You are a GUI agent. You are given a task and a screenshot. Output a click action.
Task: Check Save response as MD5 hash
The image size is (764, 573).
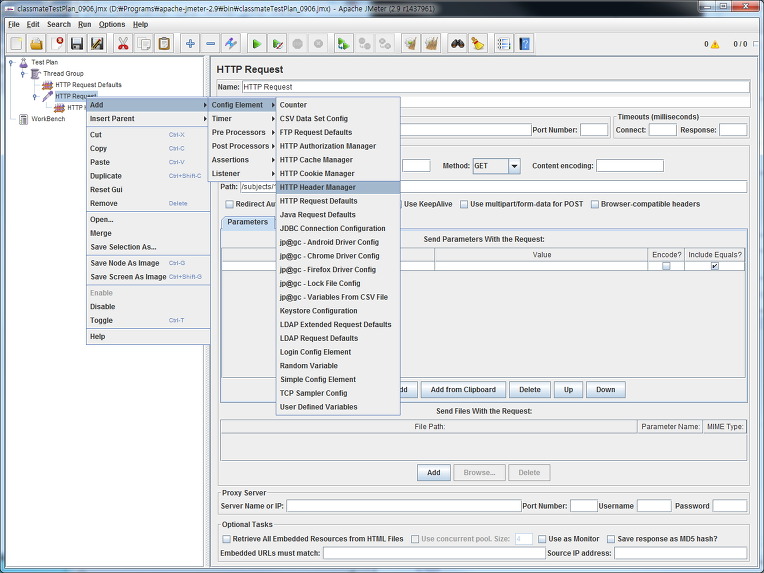[x=611, y=539]
